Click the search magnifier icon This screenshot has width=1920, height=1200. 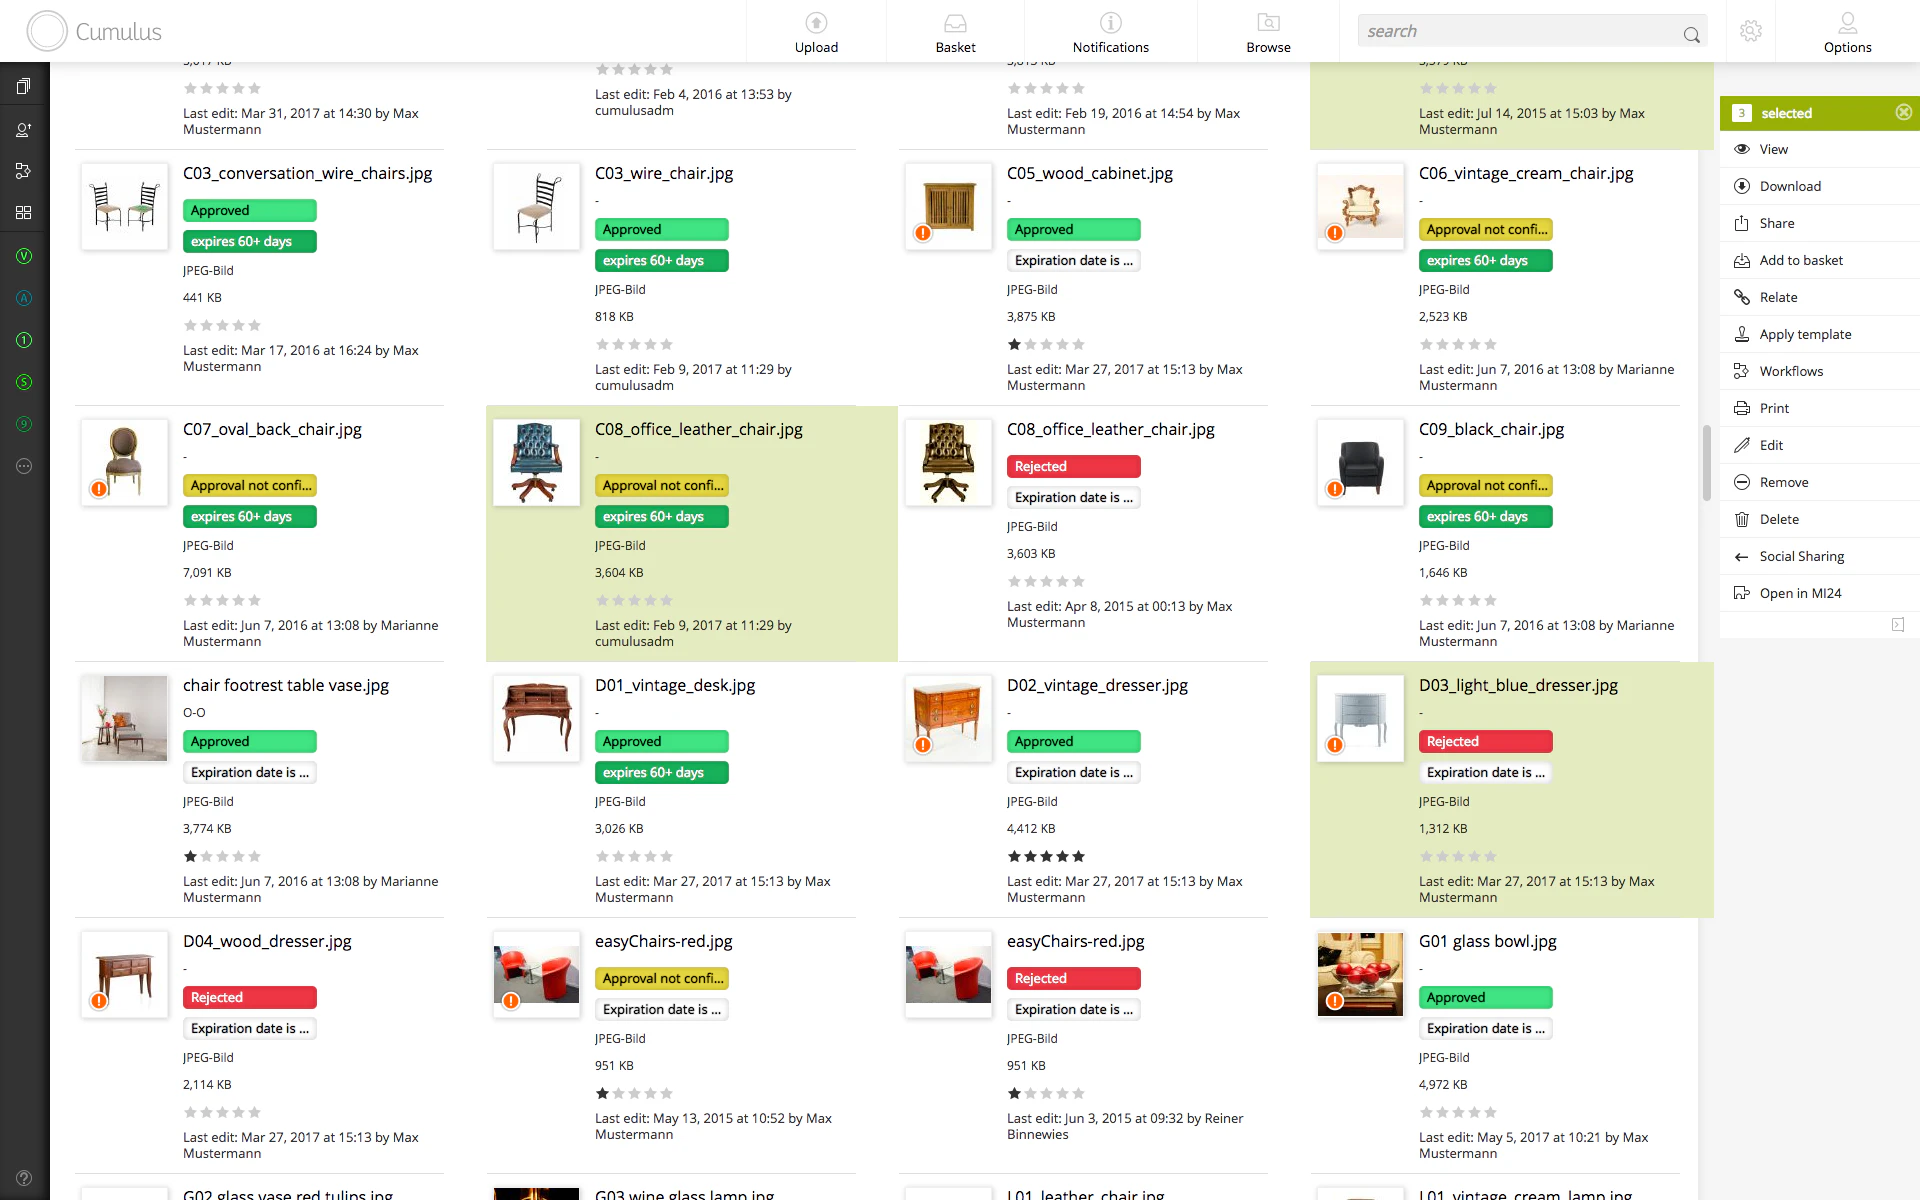point(1691,34)
